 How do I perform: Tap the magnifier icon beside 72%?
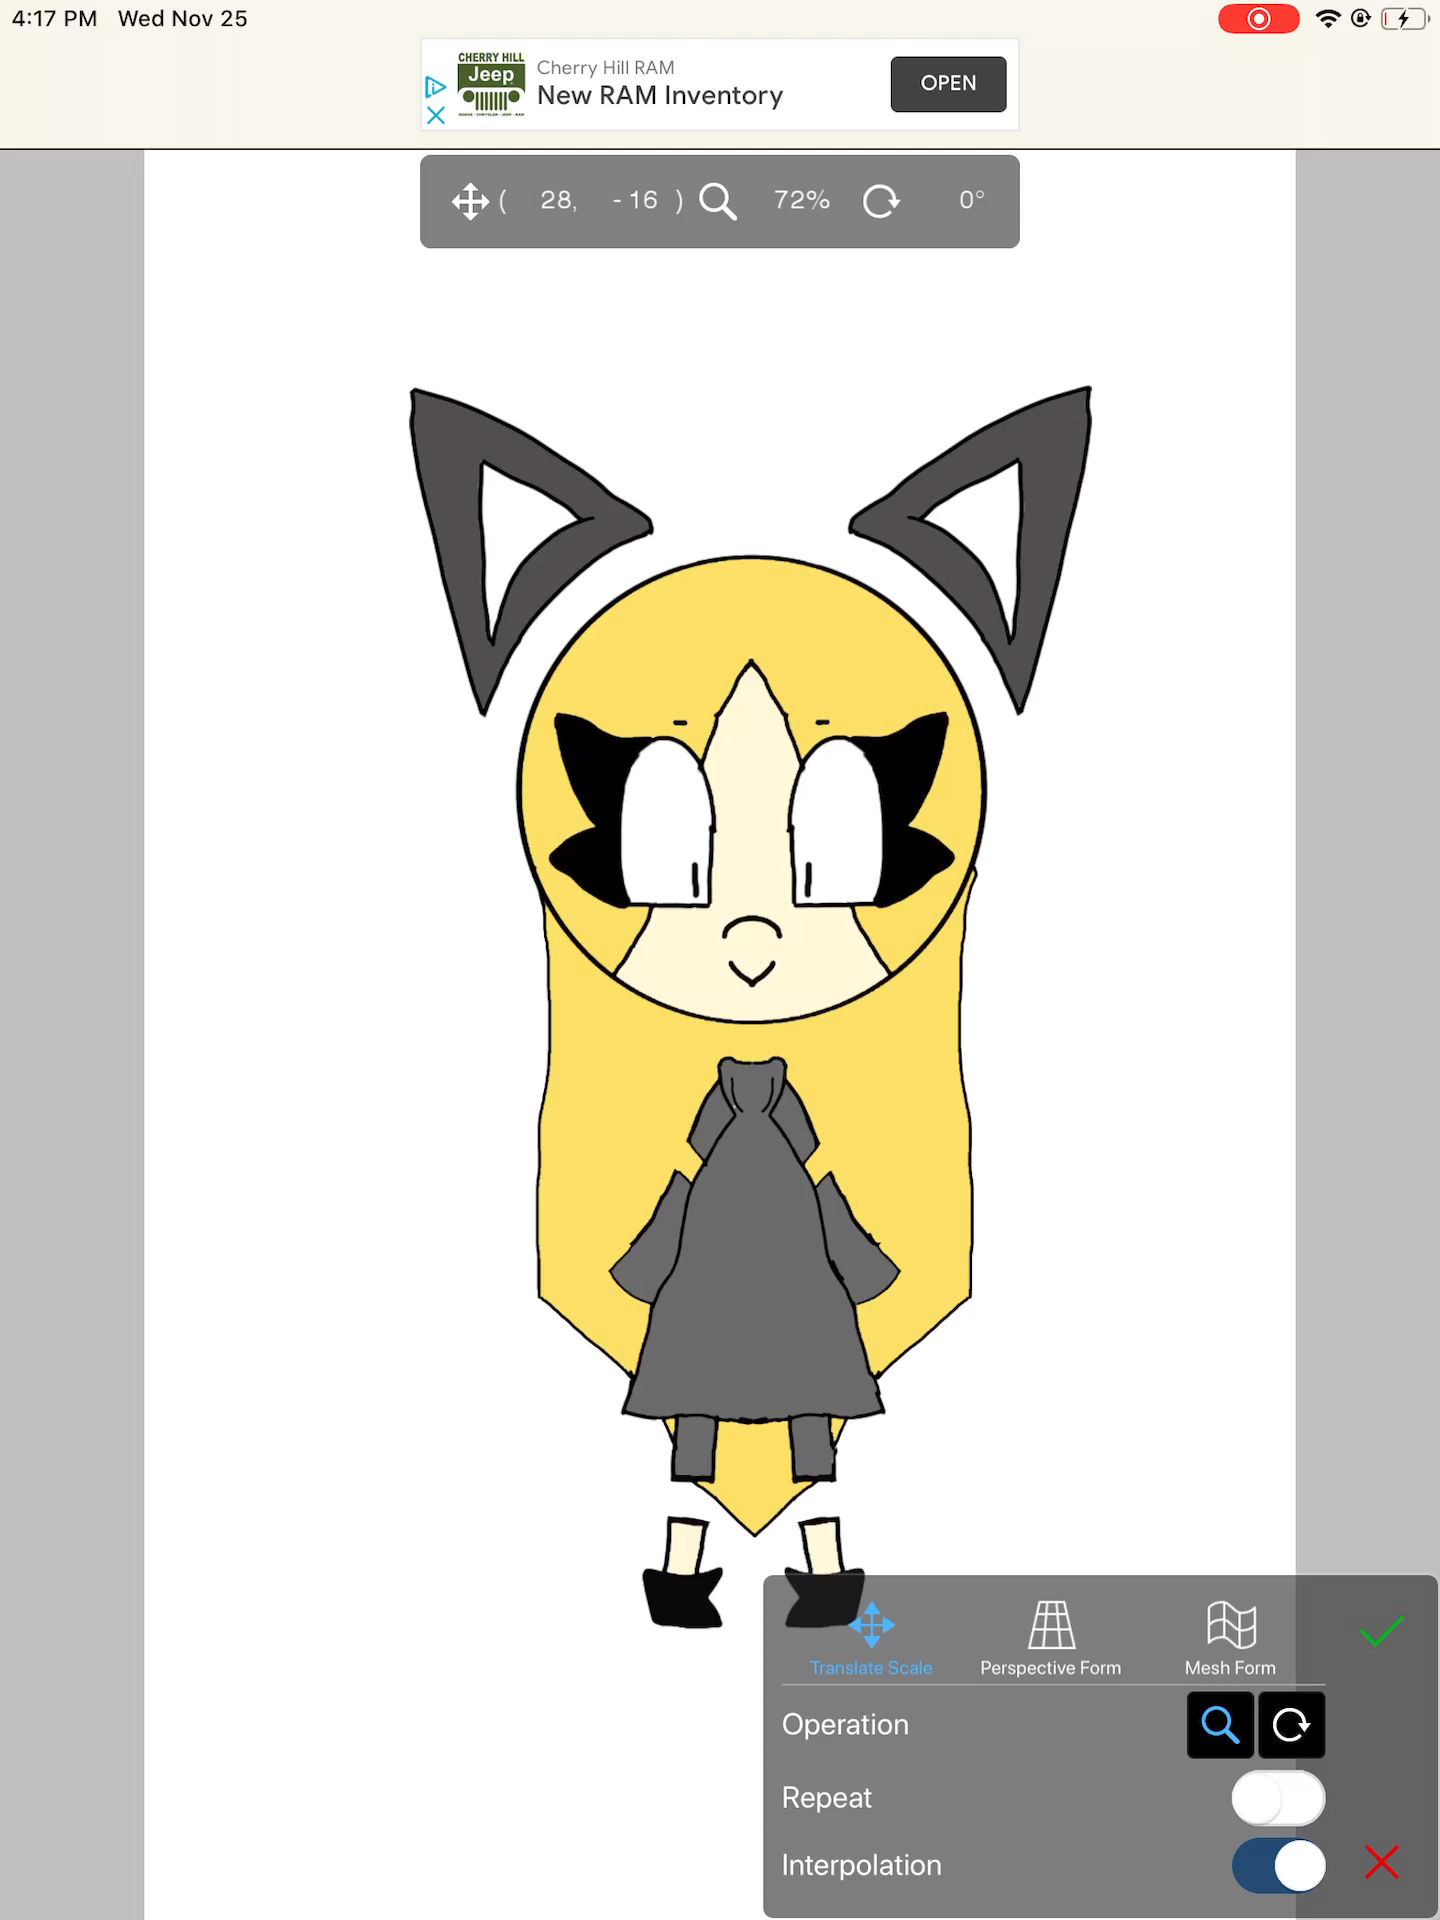pyautogui.click(x=717, y=201)
